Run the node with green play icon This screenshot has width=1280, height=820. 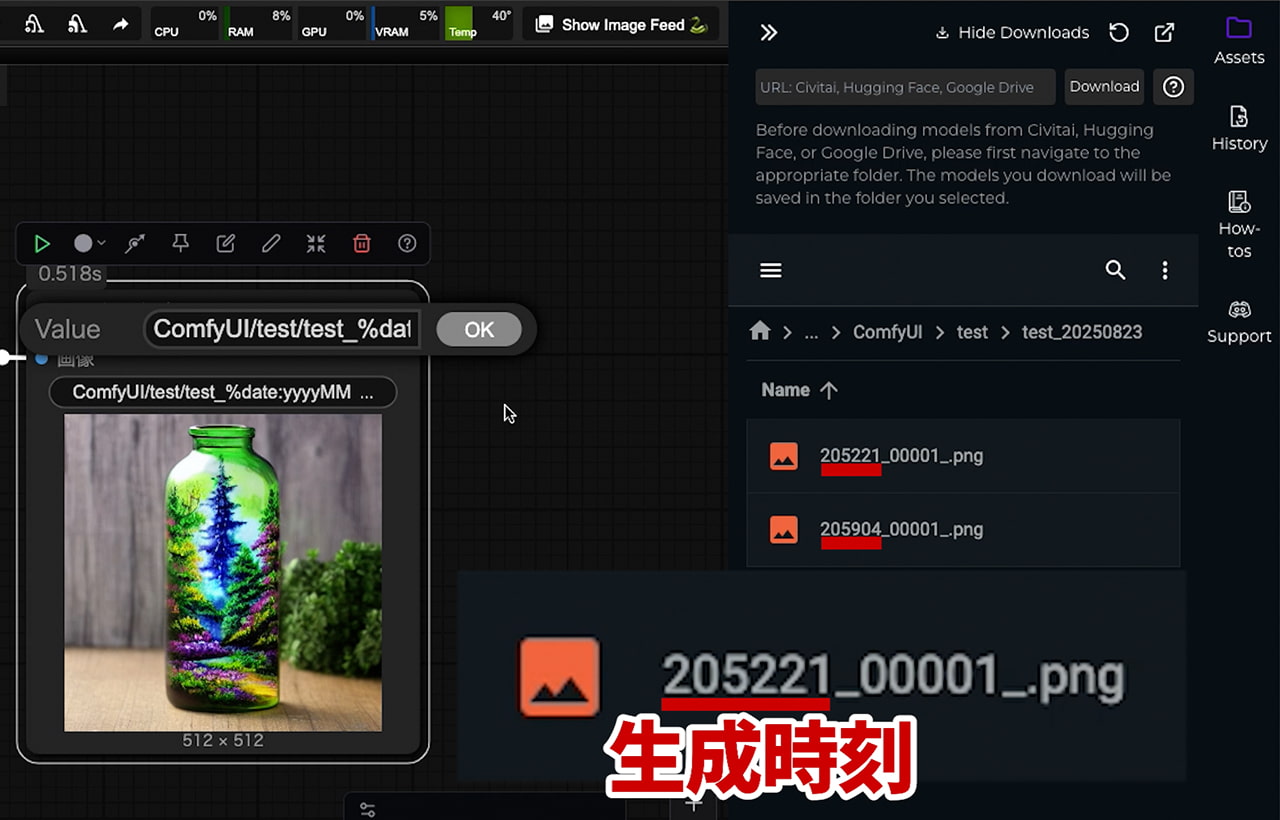(x=42, y=244)
